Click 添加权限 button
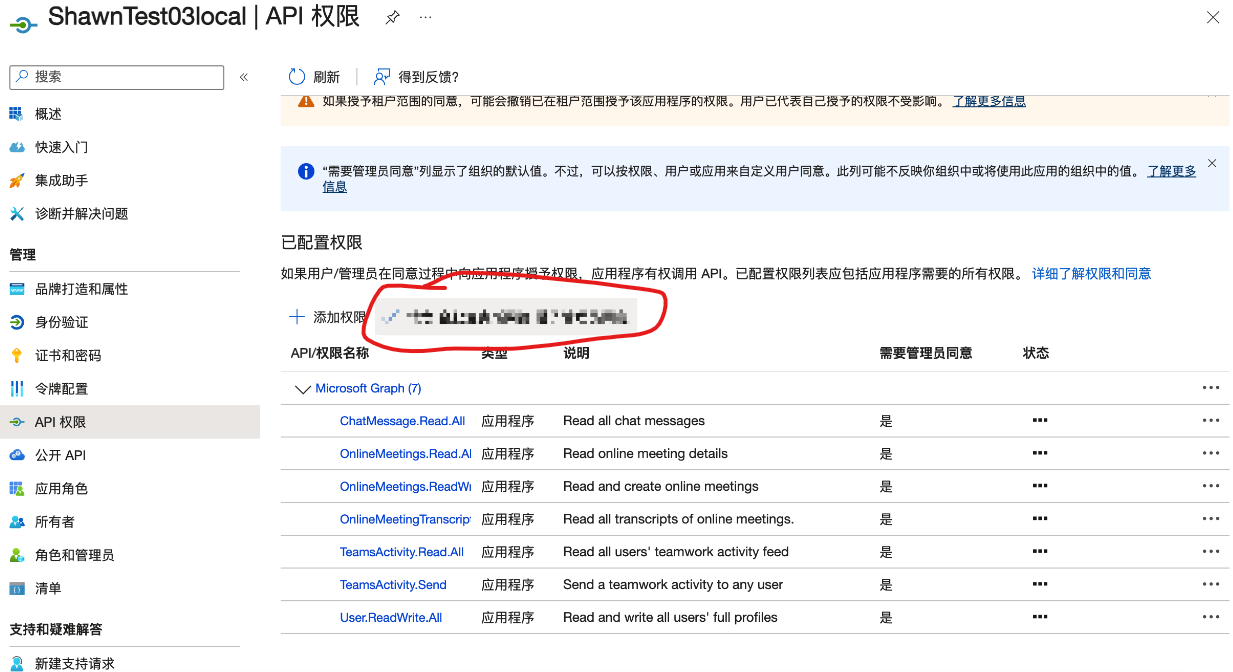Viewport: 1233px width, 672px height. pyautogui.click(x=327, y=317)
